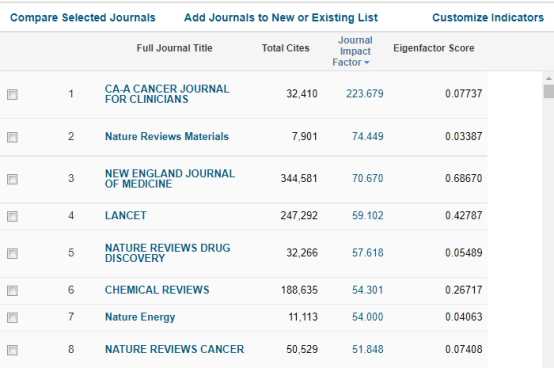Click impact factor value 51.848
The width and height of the screenshot is (554, 368).
tap(367, 349)
